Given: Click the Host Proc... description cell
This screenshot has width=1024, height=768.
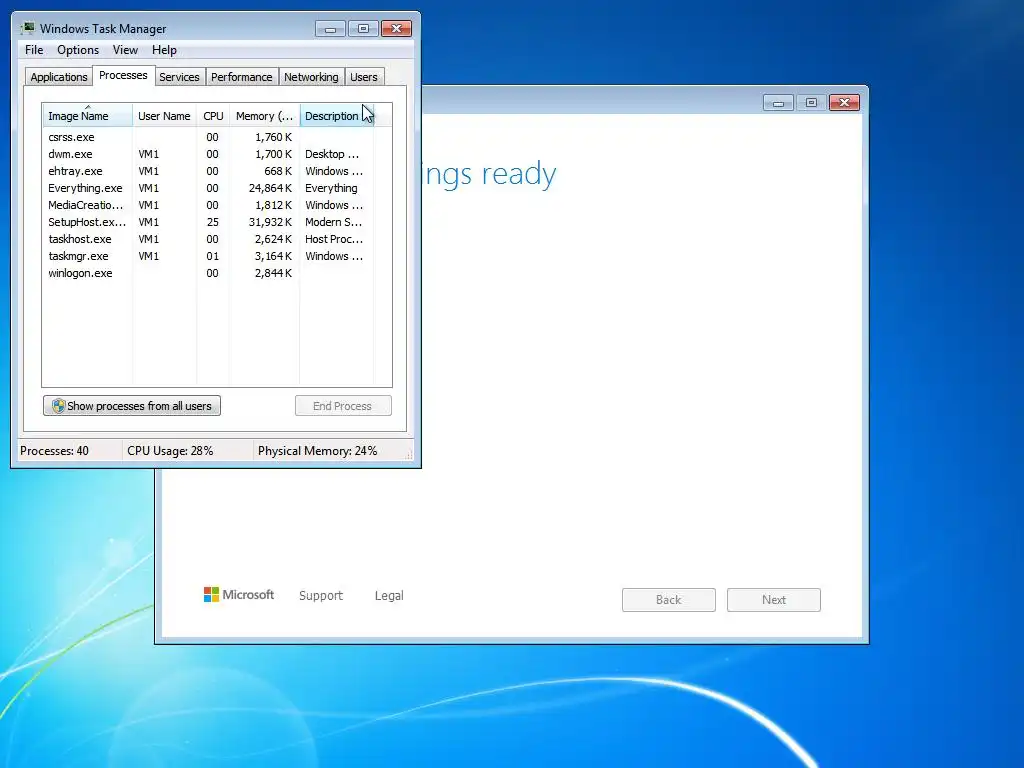Looking at the screenshot, I should (x=334, y=239).
